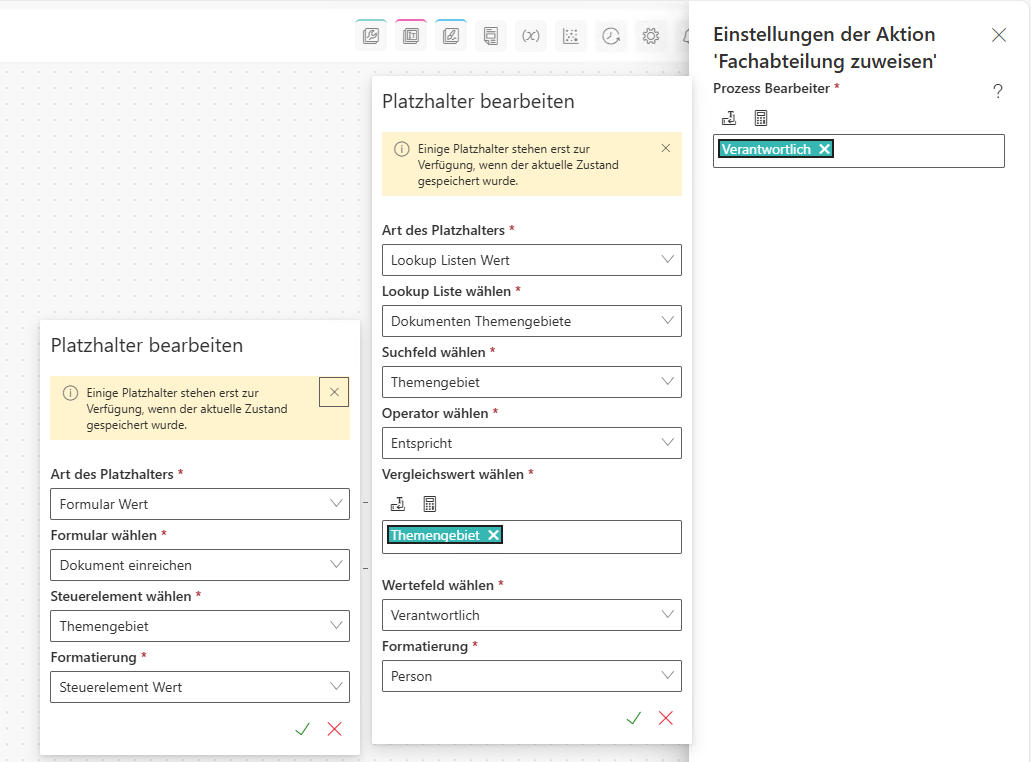The width and height of the screenshot is (1031, 762).
Task: Dismiss the info banner in left dialog
Action: click(x=334, y=392)
